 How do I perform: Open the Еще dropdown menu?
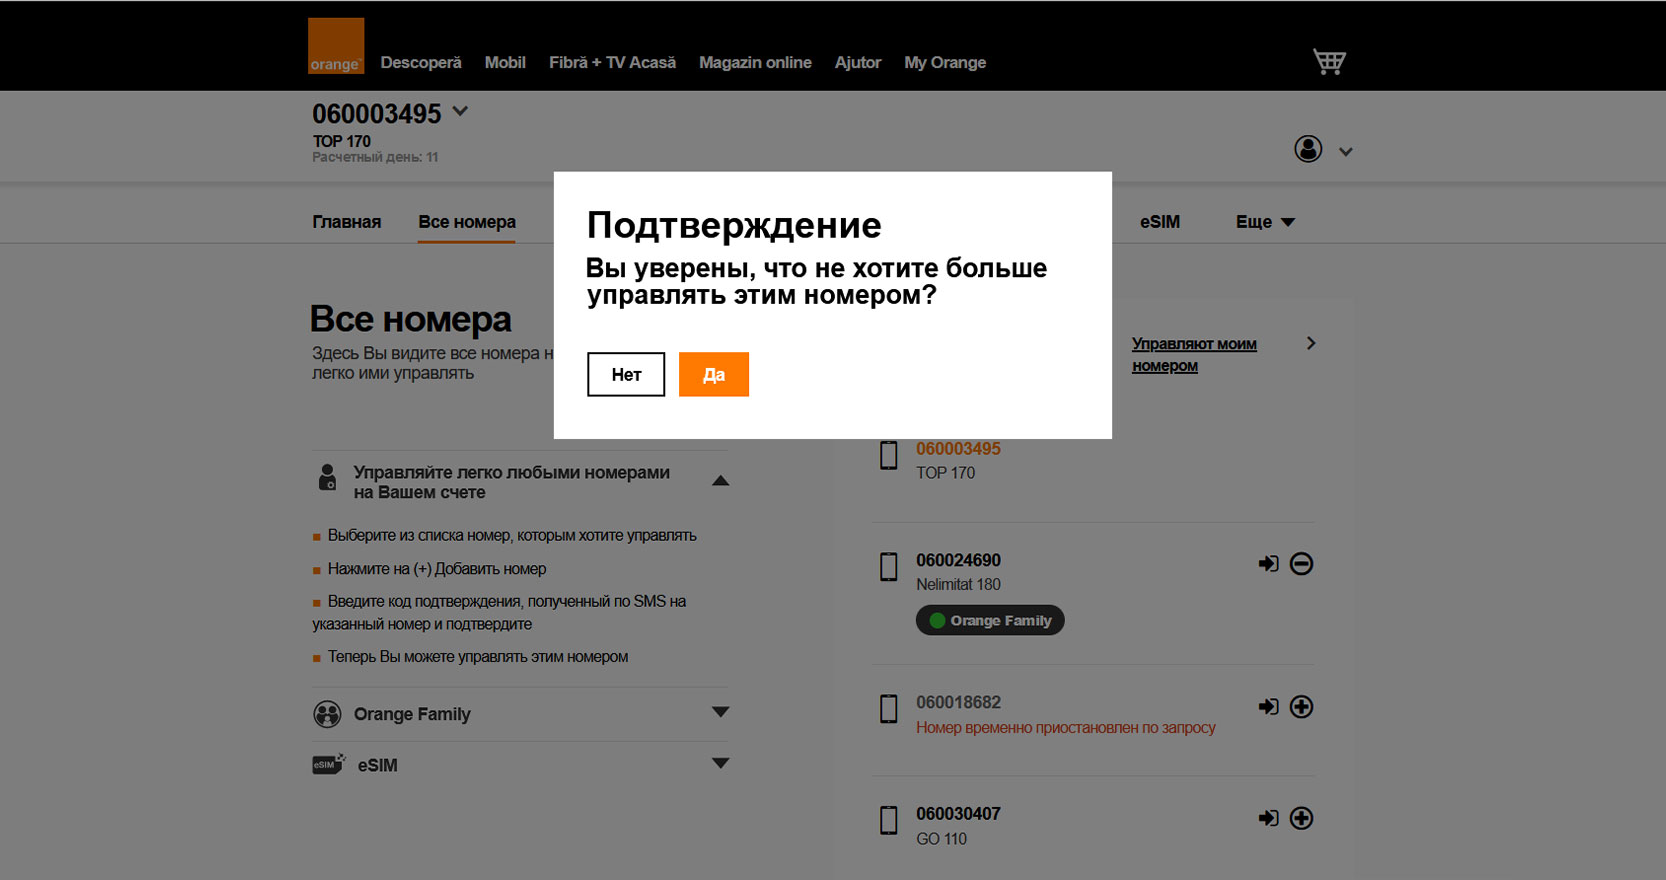[1265, 222]
